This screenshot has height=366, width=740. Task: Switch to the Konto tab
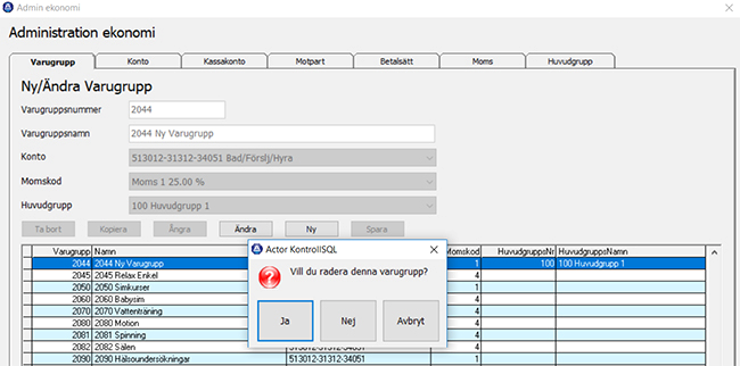click(138, 61)
